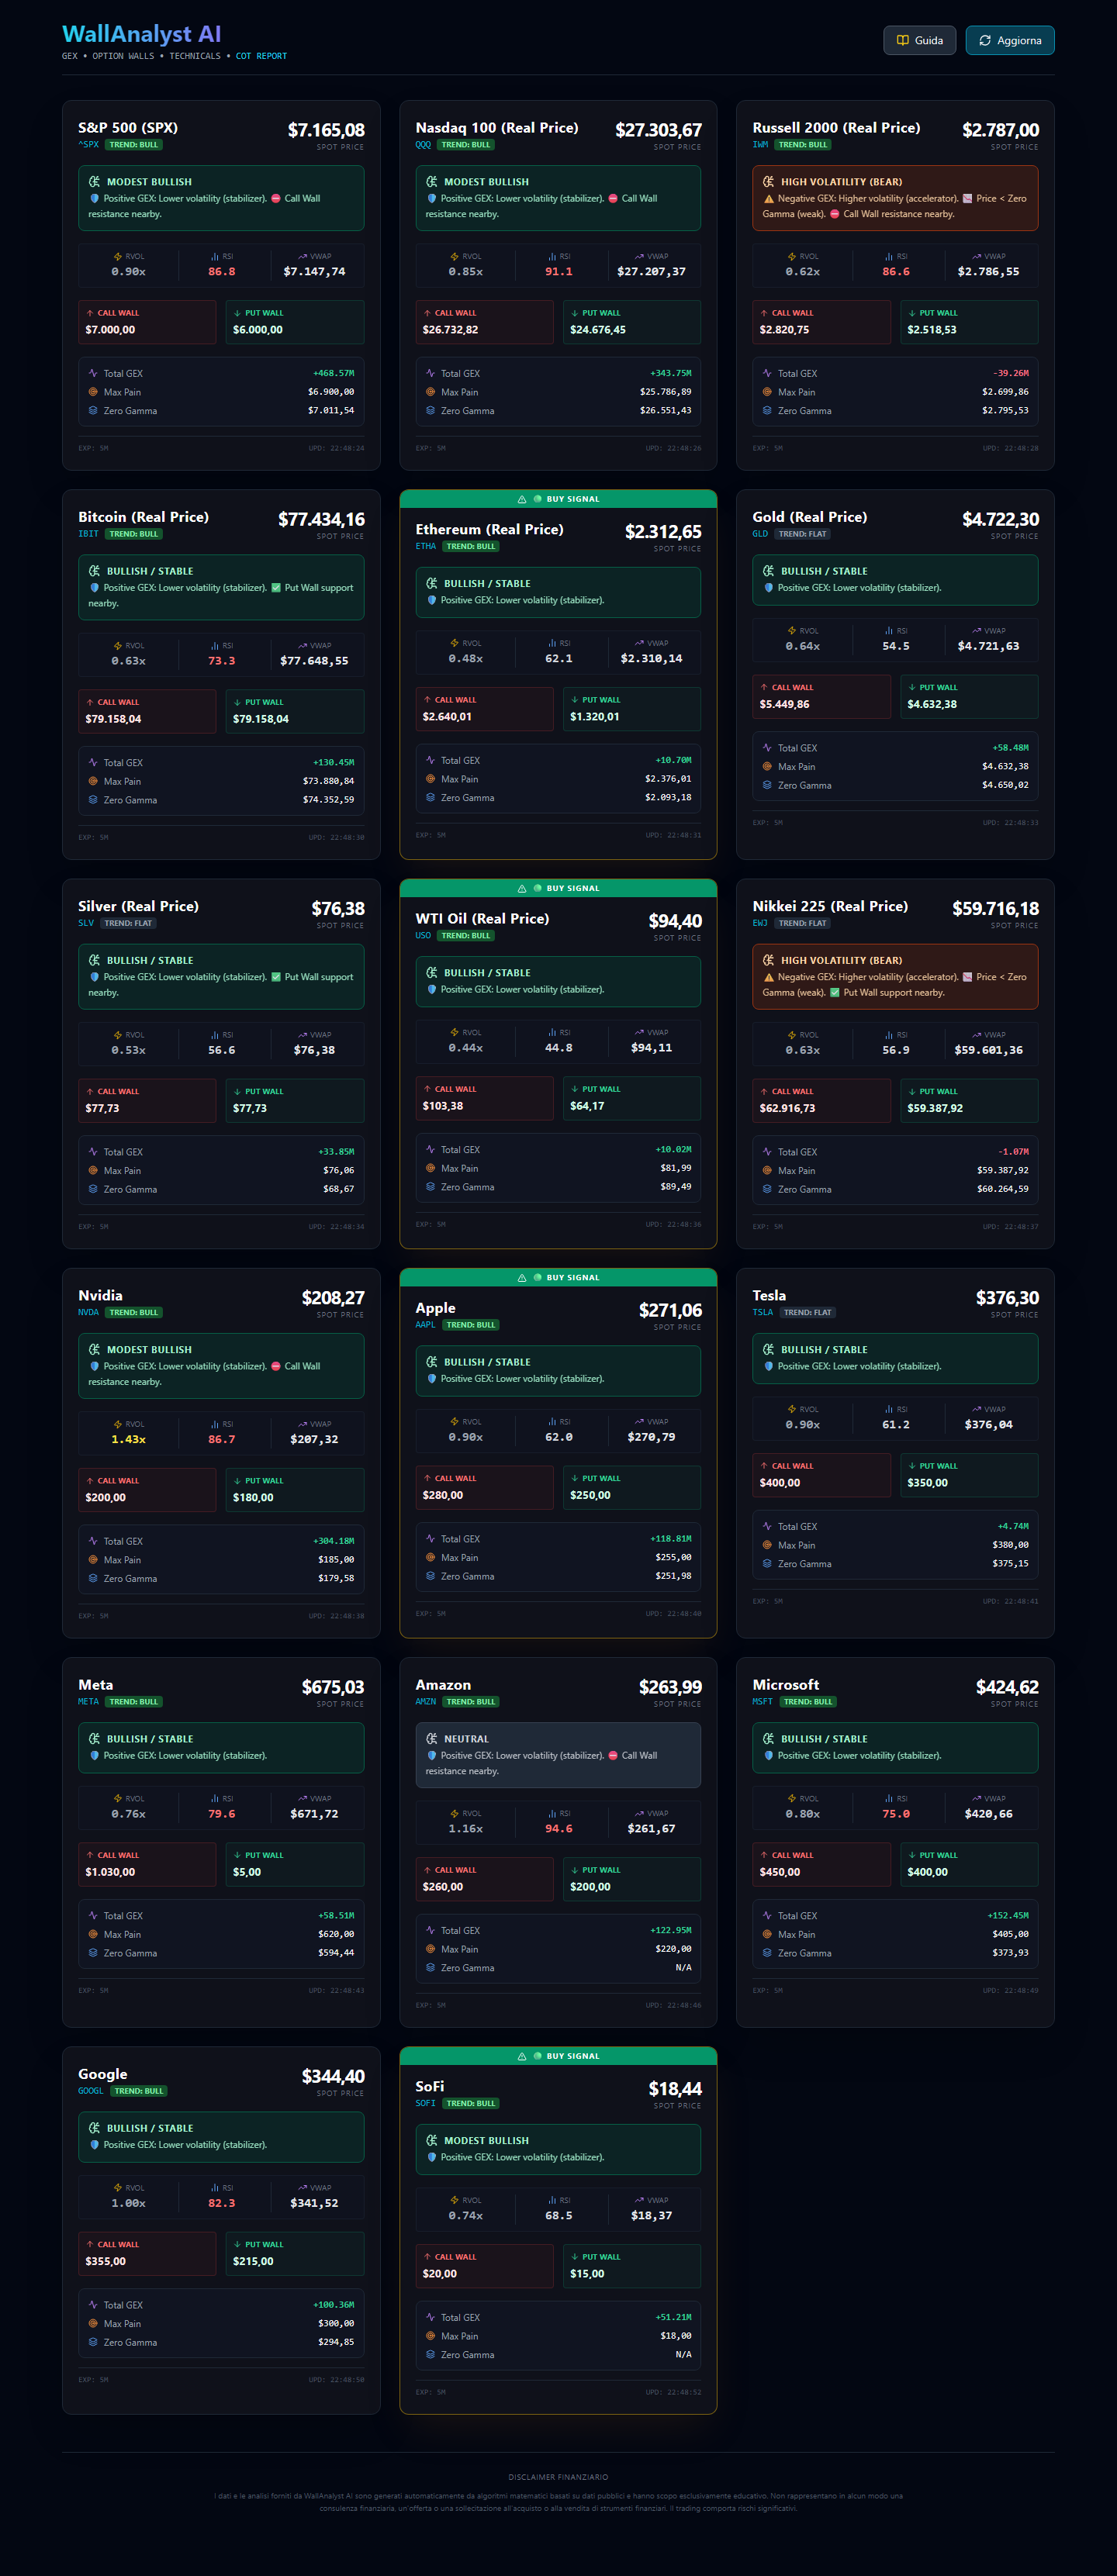Click status icon beside High Volatility in Russell 2000 card
This screenshot has width=1117, height=2576.
tap(768, 182)
